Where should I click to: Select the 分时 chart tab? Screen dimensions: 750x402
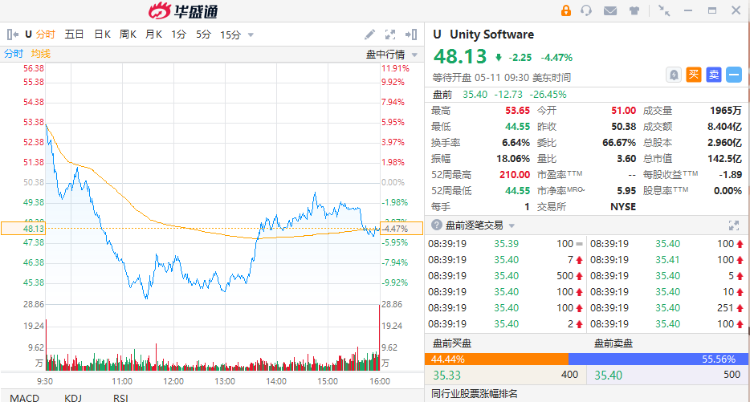point(45,34)
